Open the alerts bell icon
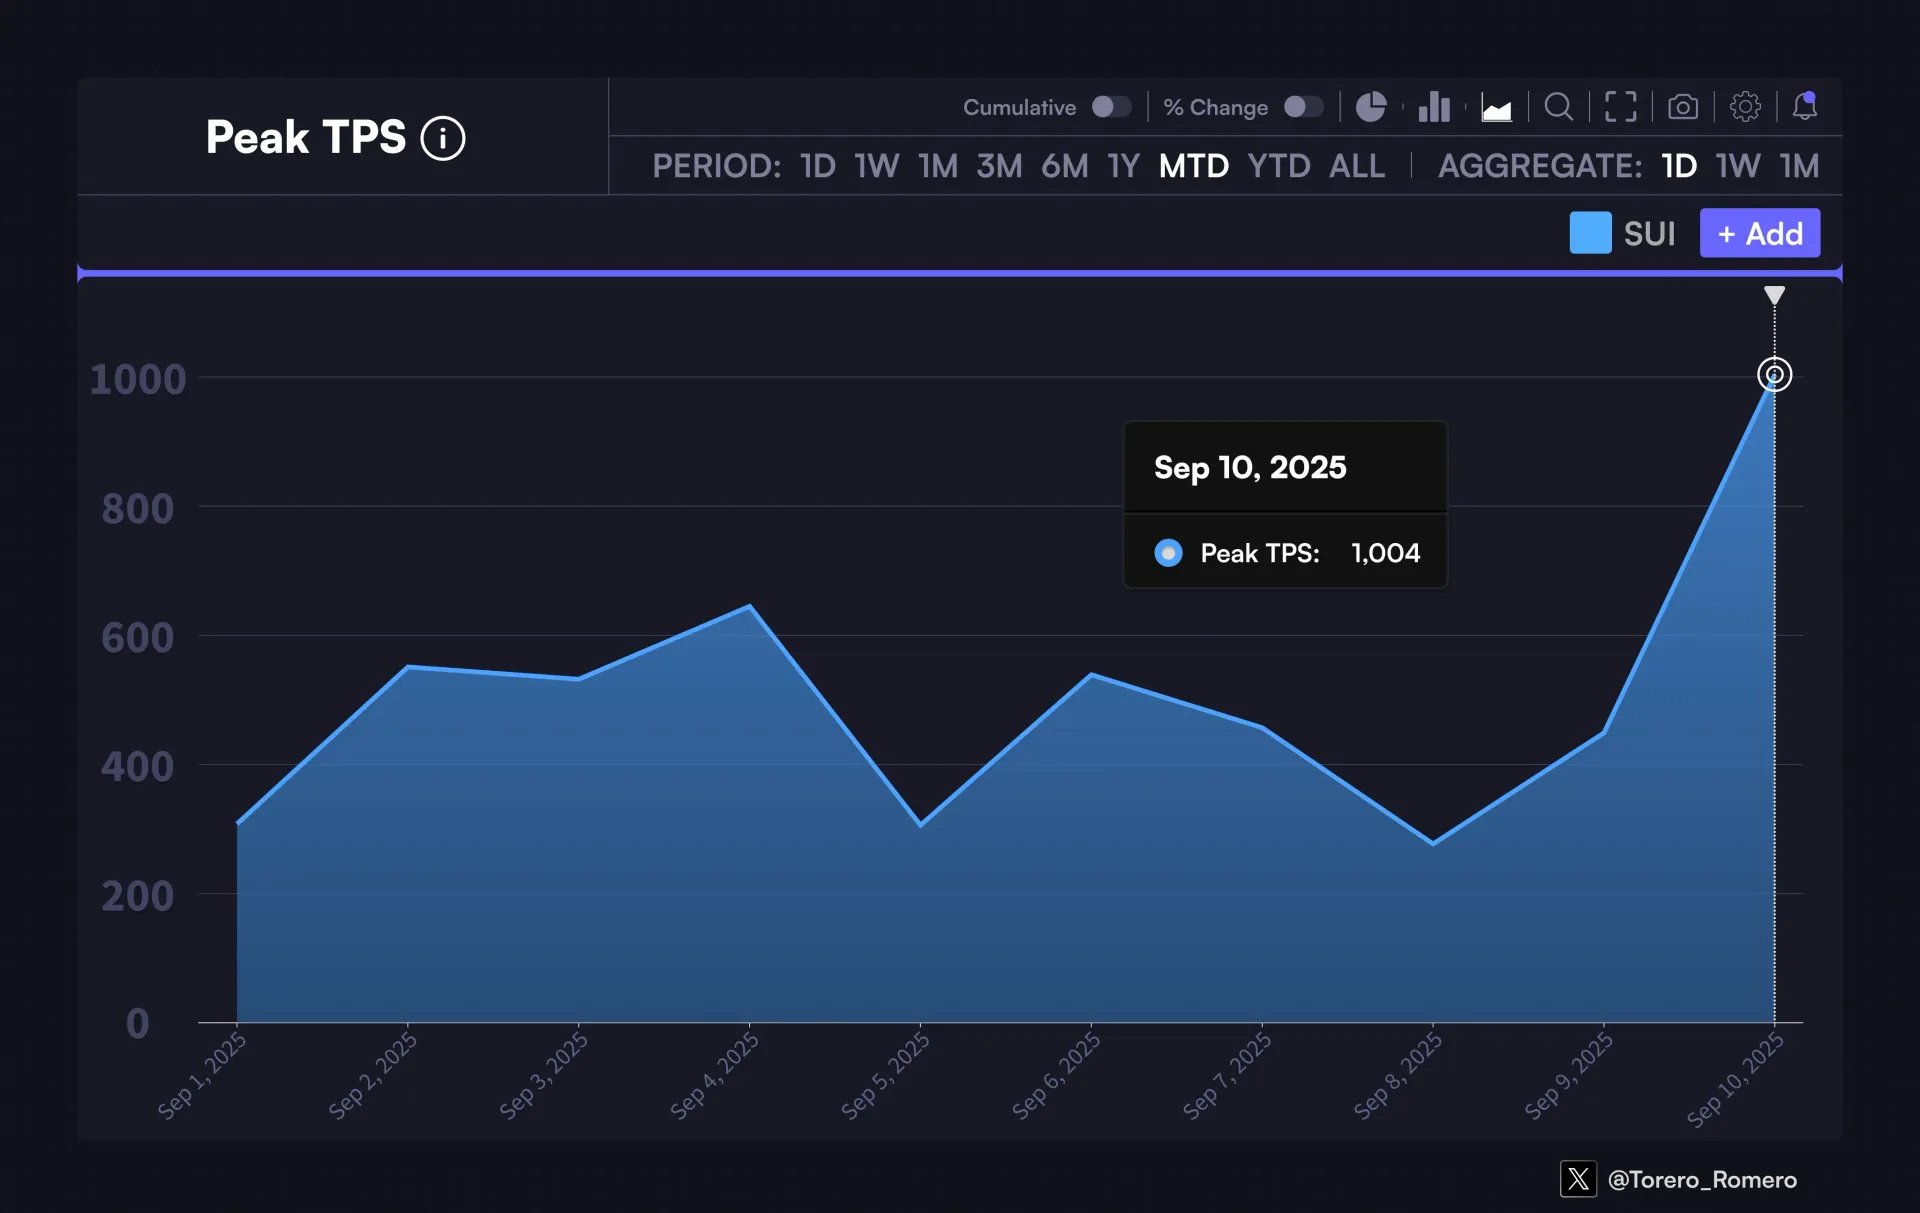Viewport: 1920px width, 1213px height. (1805, 106)
